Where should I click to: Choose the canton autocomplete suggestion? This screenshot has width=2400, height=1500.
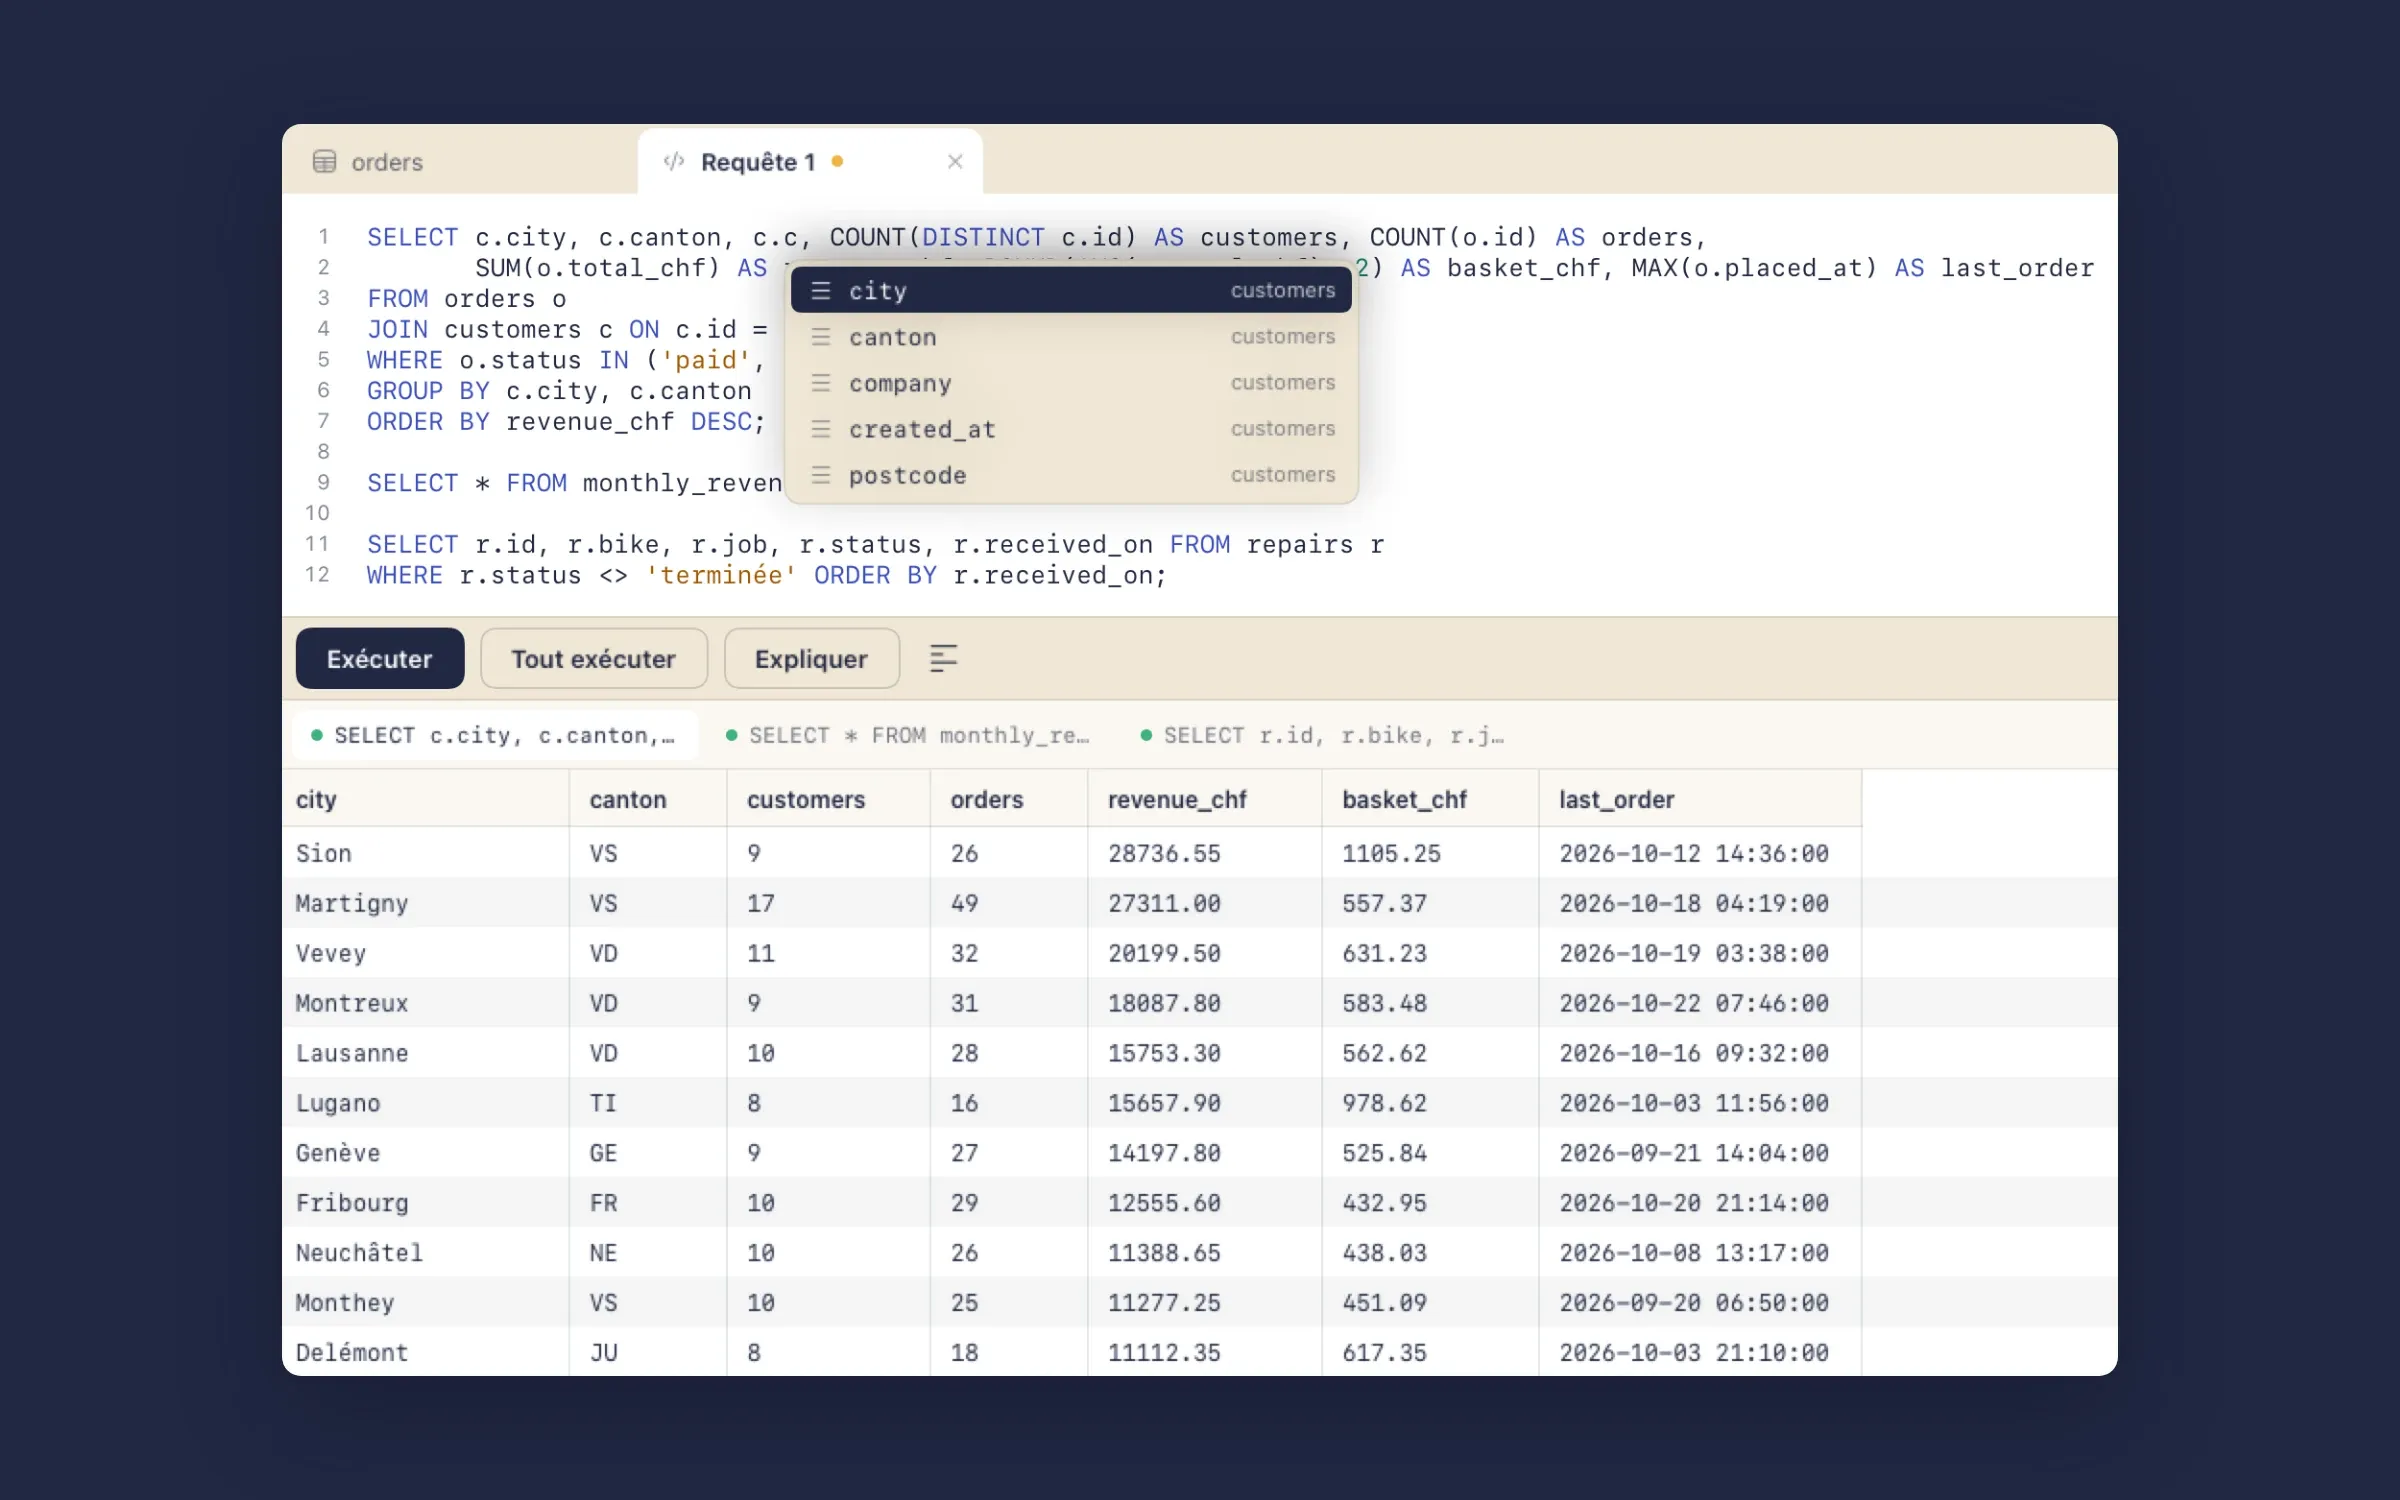[x=1071, y=337]
